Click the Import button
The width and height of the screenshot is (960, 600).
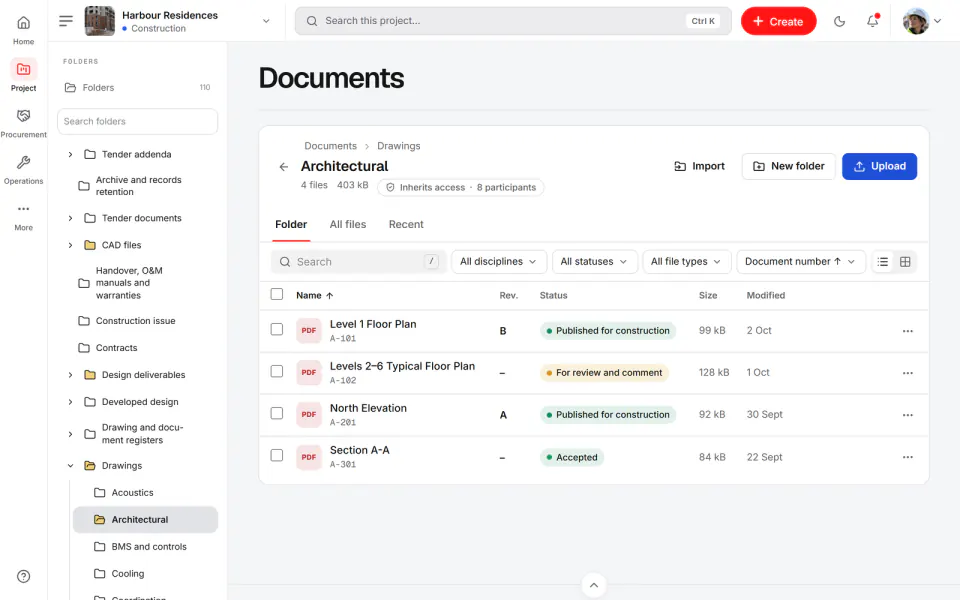699,167
